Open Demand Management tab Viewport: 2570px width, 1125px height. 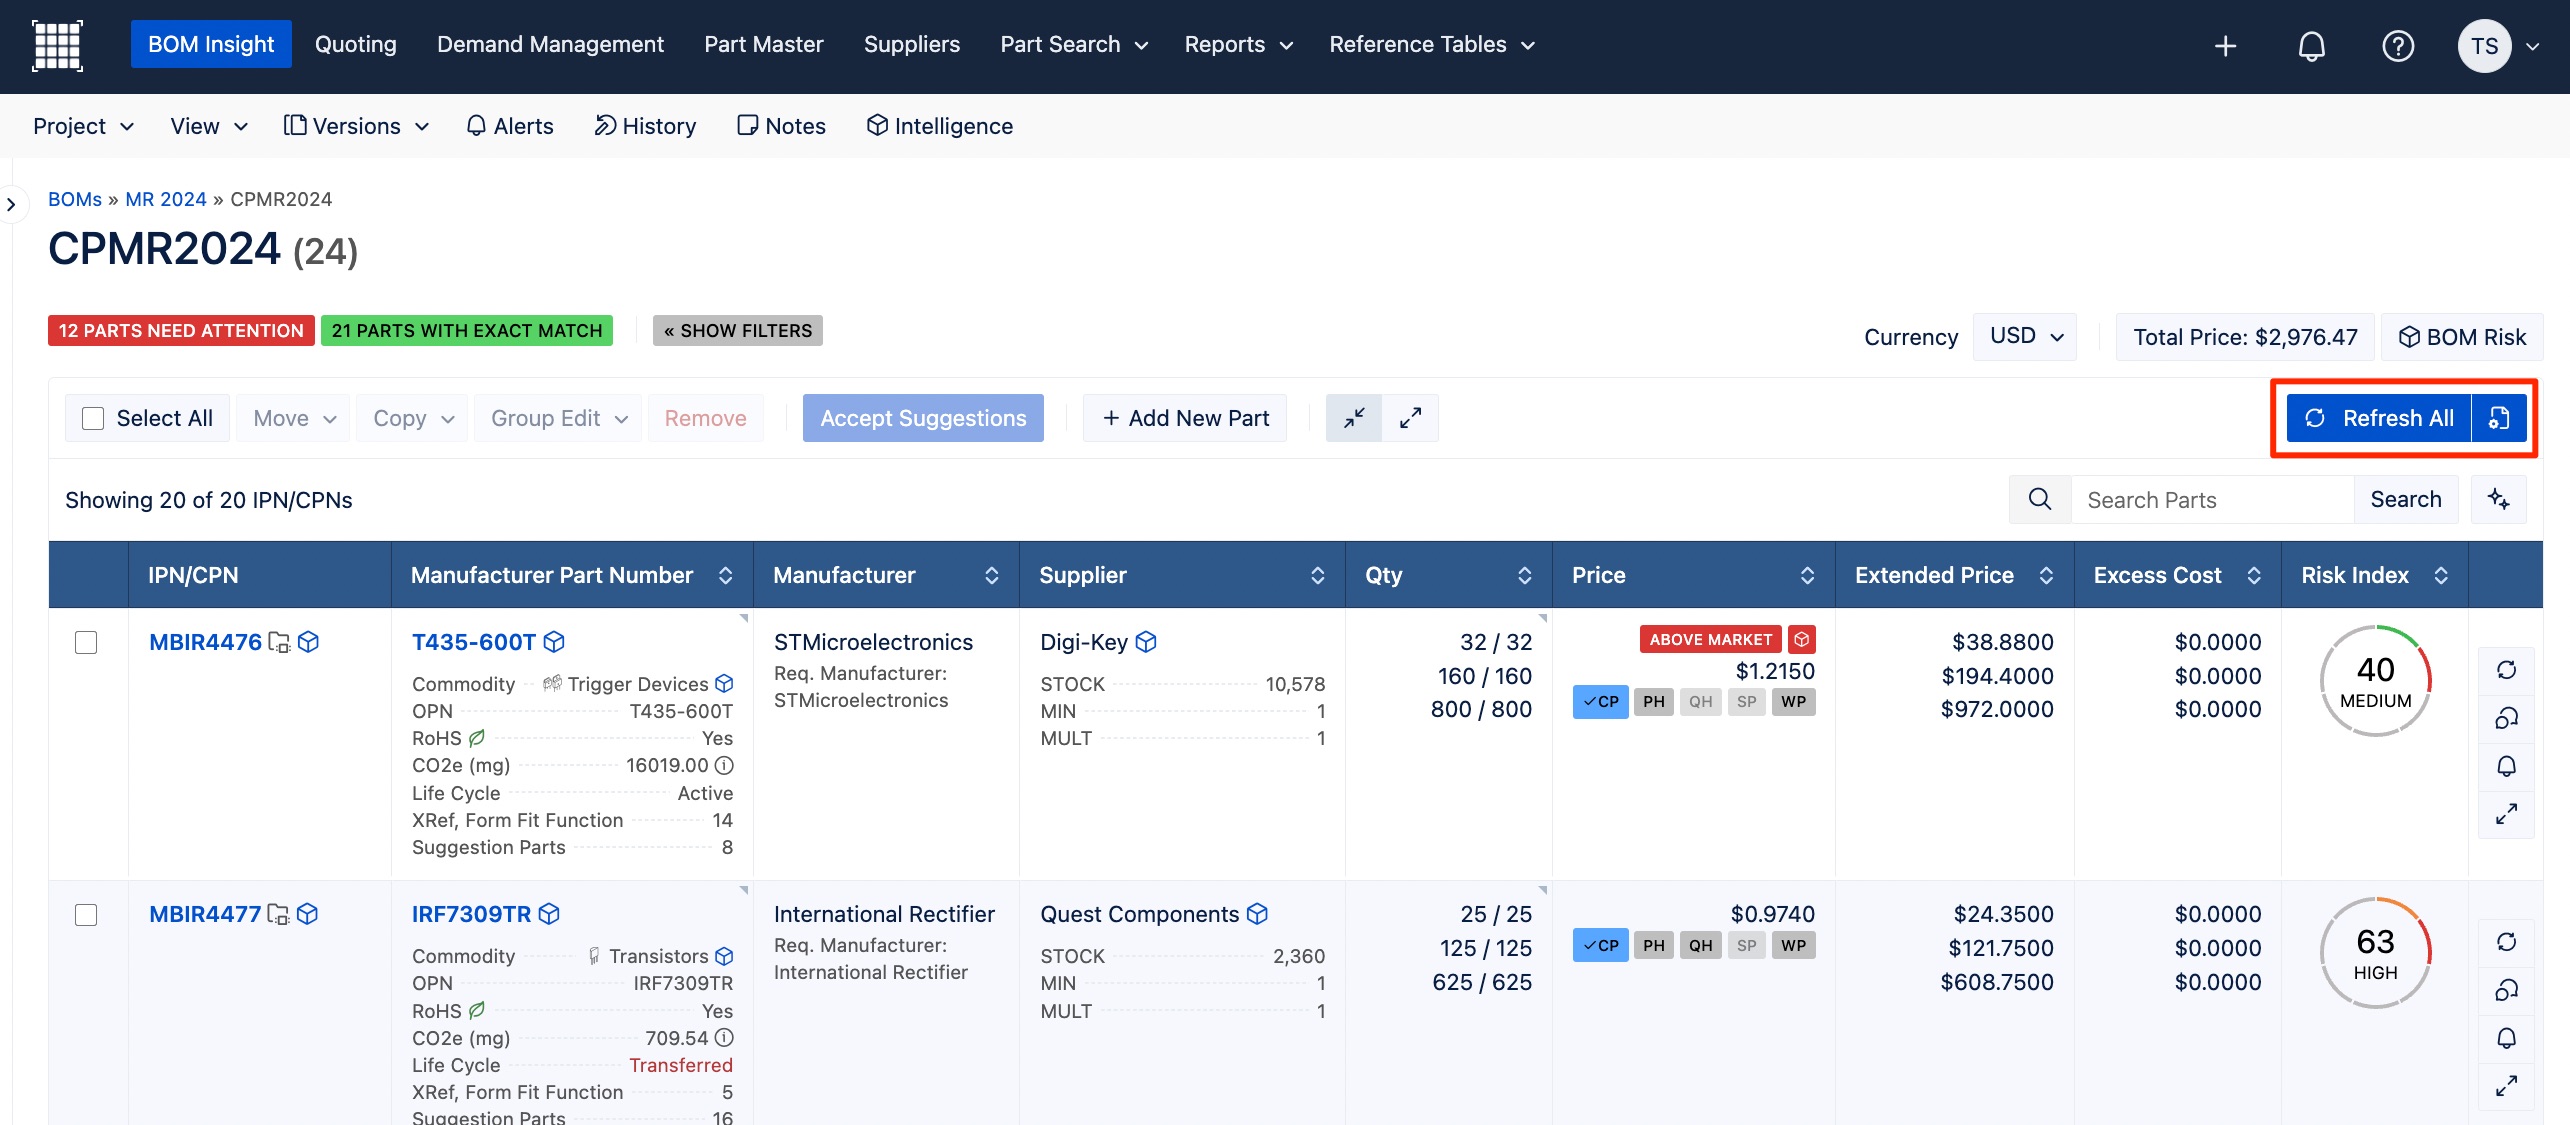pyautogui.click(x=550, y=45)
